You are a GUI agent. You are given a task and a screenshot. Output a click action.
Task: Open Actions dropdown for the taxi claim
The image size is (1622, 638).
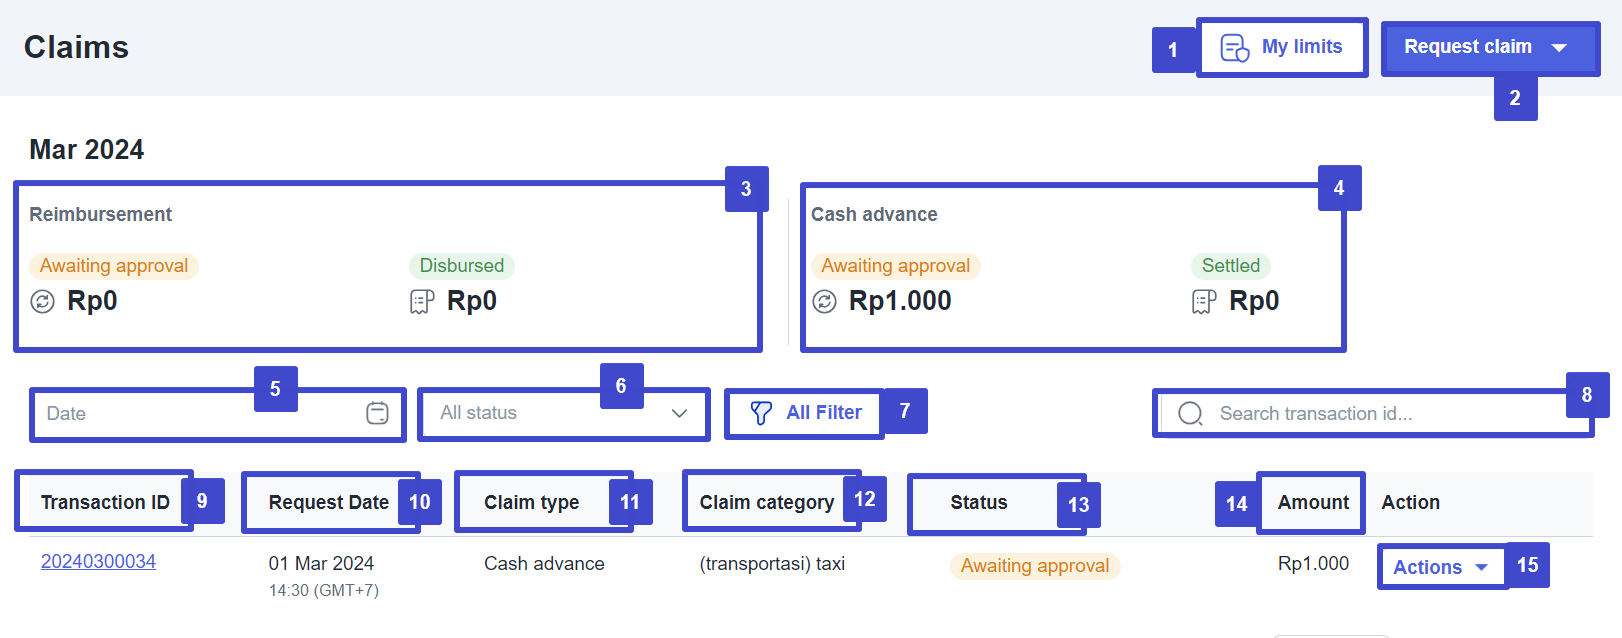[1441, 567]
